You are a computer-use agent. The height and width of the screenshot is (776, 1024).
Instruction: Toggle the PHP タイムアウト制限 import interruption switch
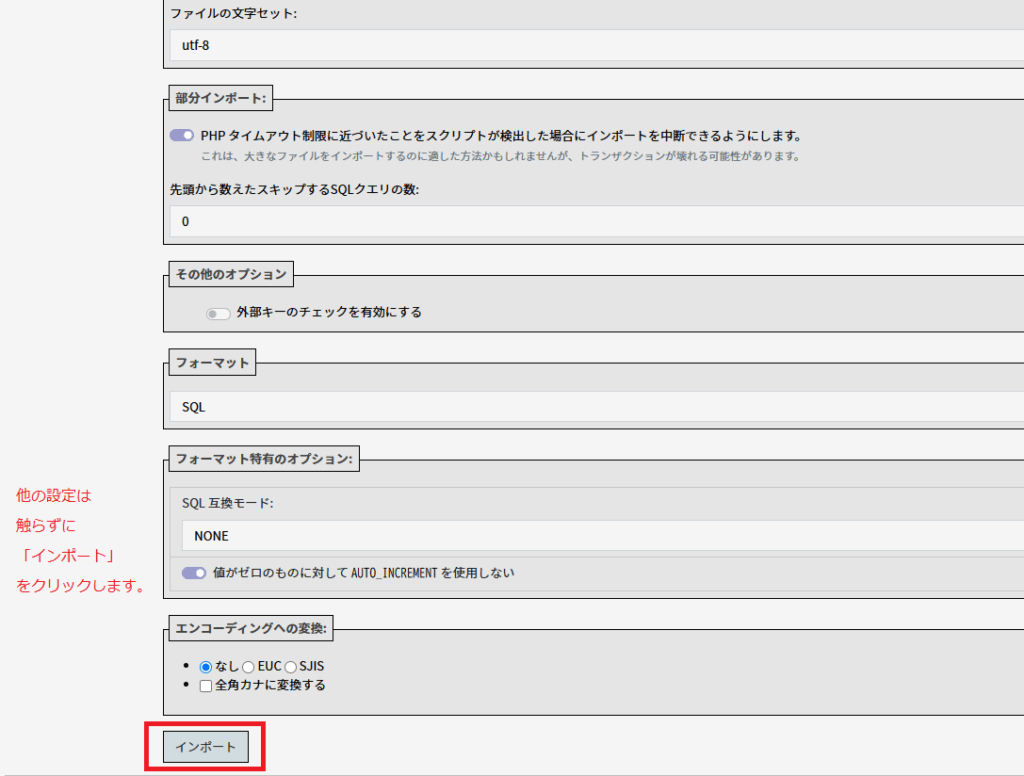(x=182, y=136)
